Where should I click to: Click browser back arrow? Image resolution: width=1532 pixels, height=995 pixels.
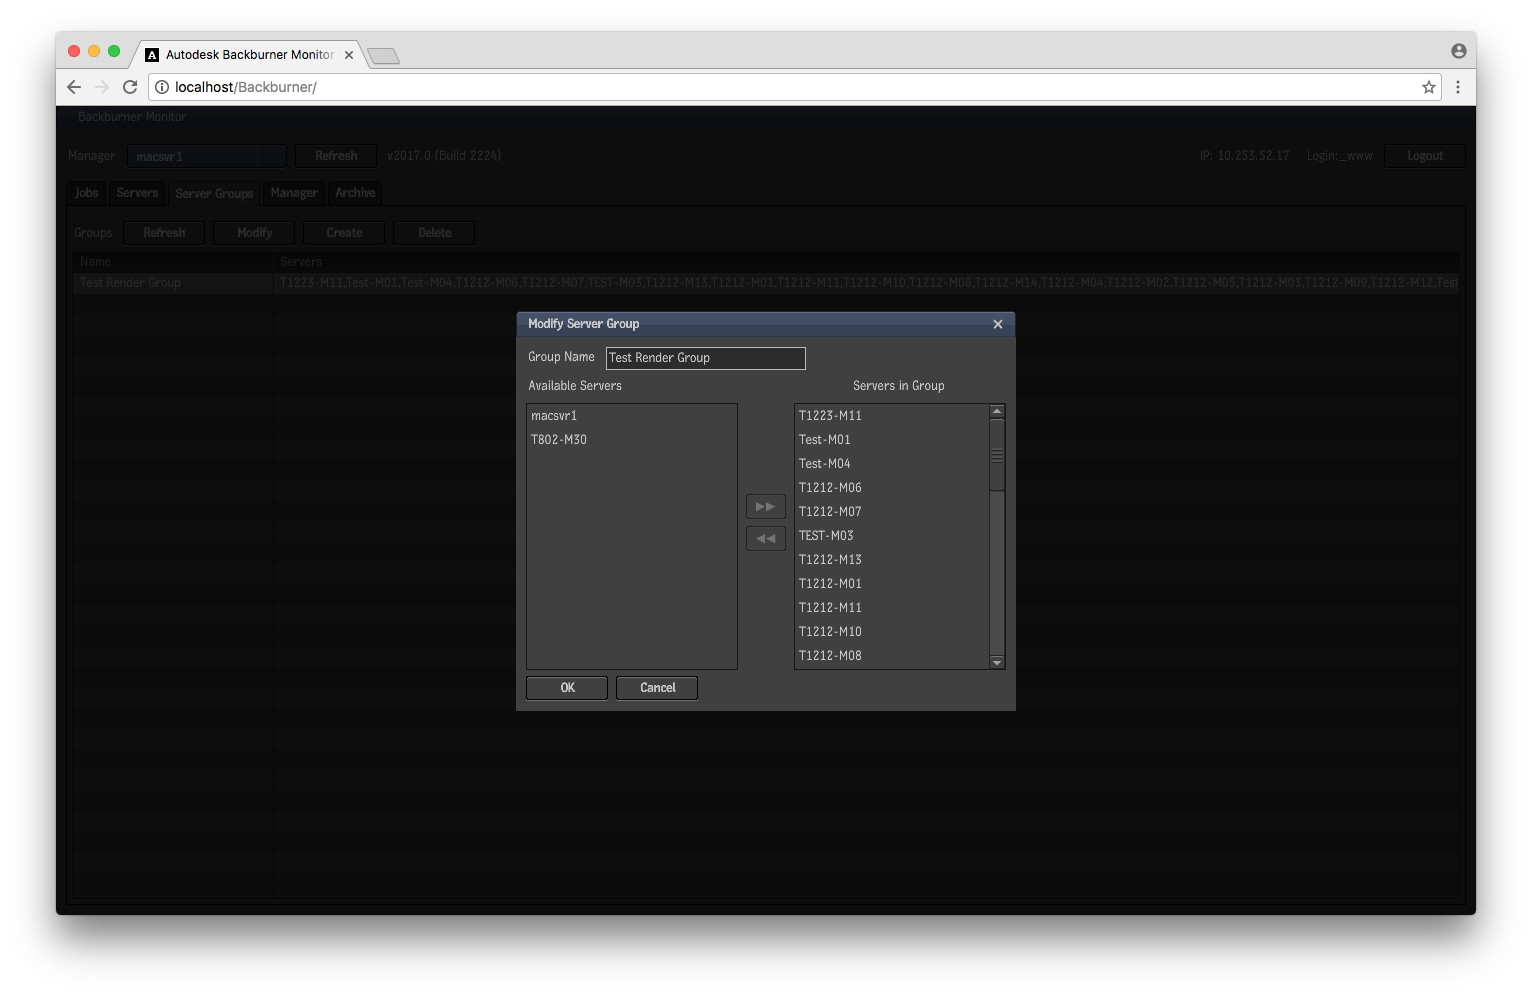coord(74,87)
